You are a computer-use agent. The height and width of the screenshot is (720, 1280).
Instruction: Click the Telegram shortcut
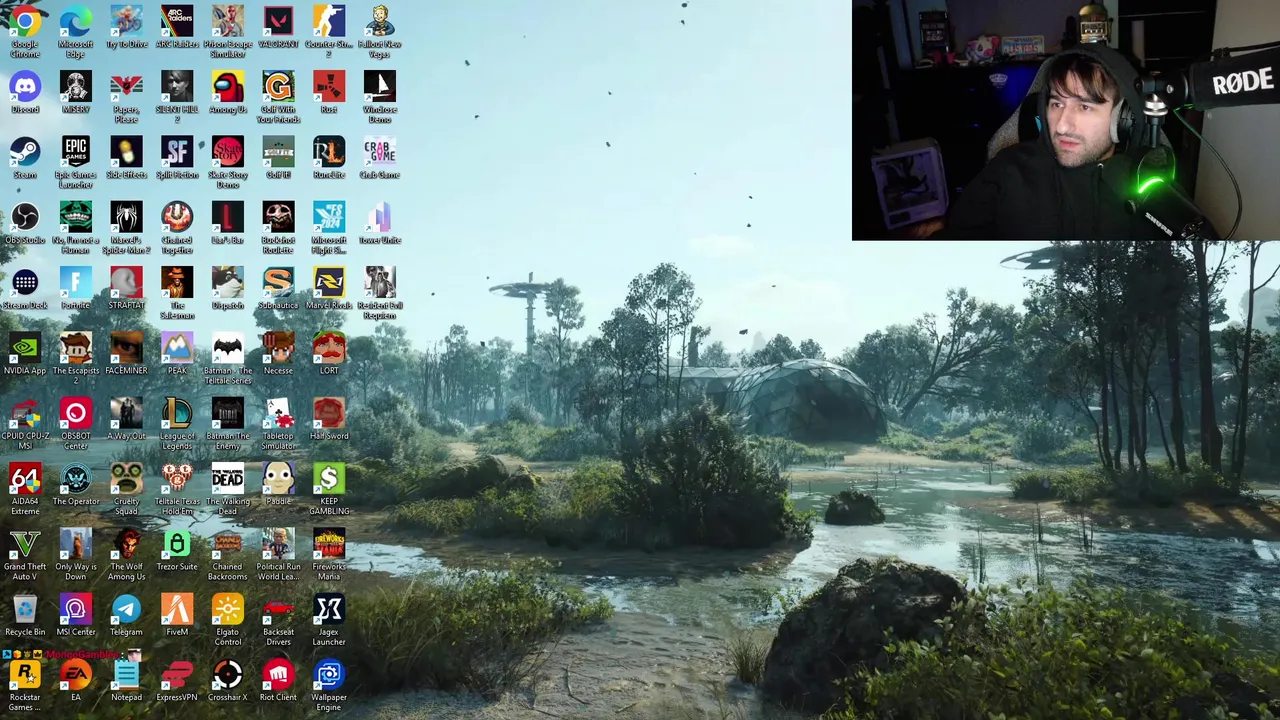coord(126,609)
